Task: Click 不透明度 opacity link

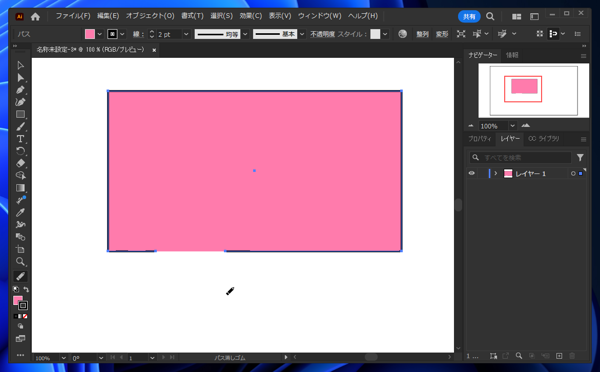Action: (x=322, y=34)
